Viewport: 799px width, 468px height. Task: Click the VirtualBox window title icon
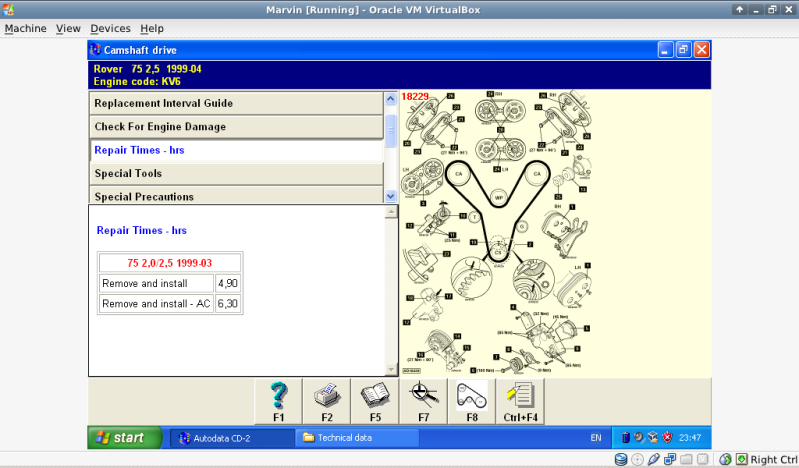8,9
